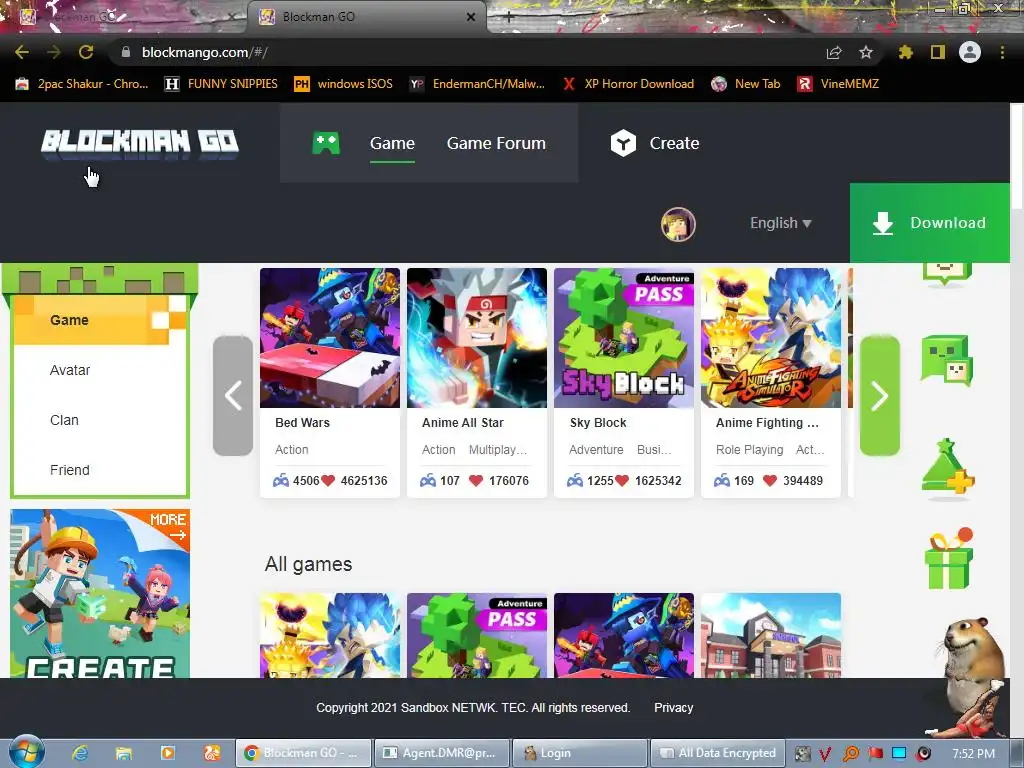Open the taskbar file explorer icon
Viewport: 1024px width, 768px height.
123,753
